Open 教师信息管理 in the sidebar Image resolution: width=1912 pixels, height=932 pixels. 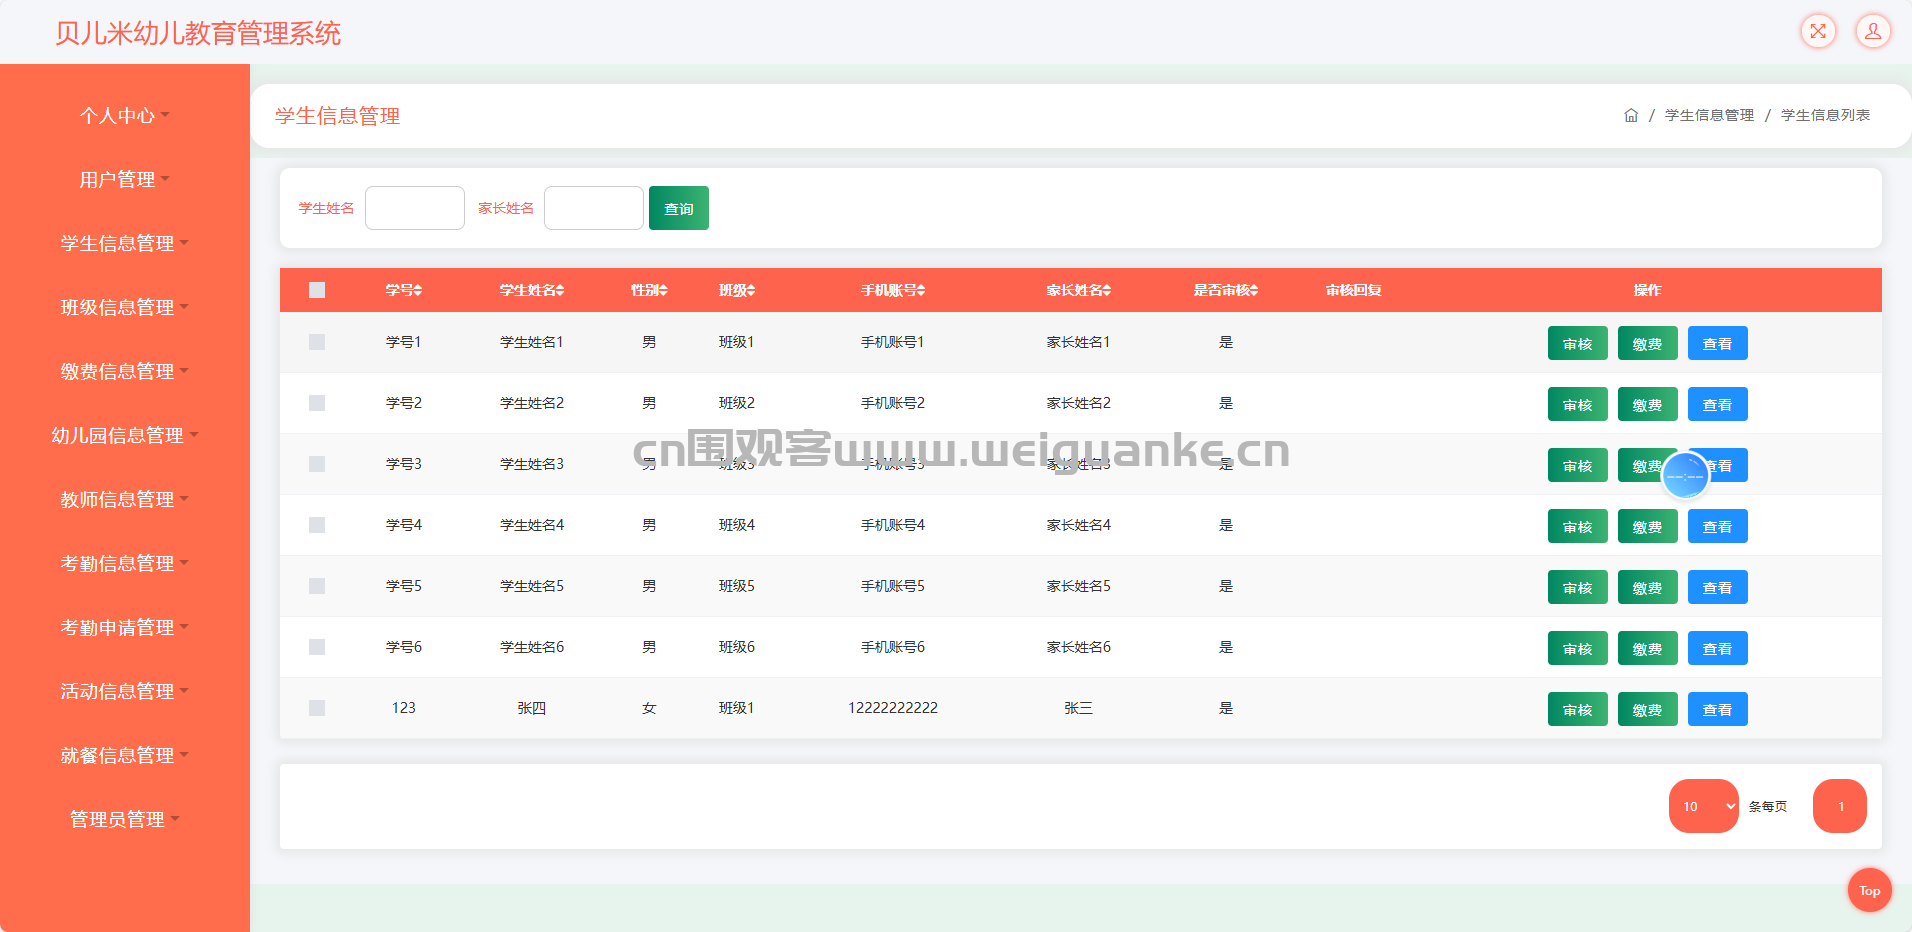[124, 500]
